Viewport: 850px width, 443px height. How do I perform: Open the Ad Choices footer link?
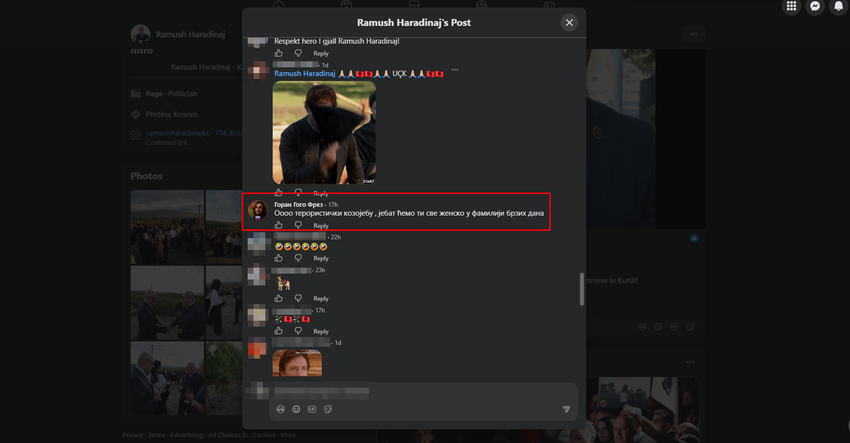tap(228, 435)
